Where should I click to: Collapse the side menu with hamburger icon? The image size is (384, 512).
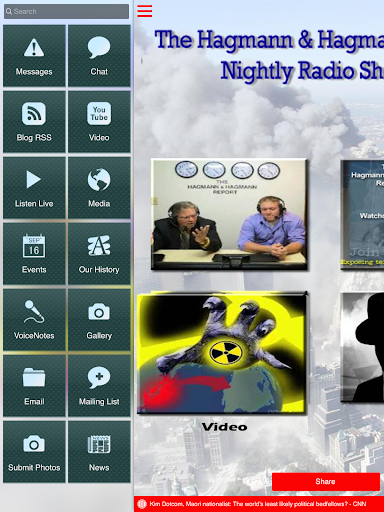click(145, 11)
